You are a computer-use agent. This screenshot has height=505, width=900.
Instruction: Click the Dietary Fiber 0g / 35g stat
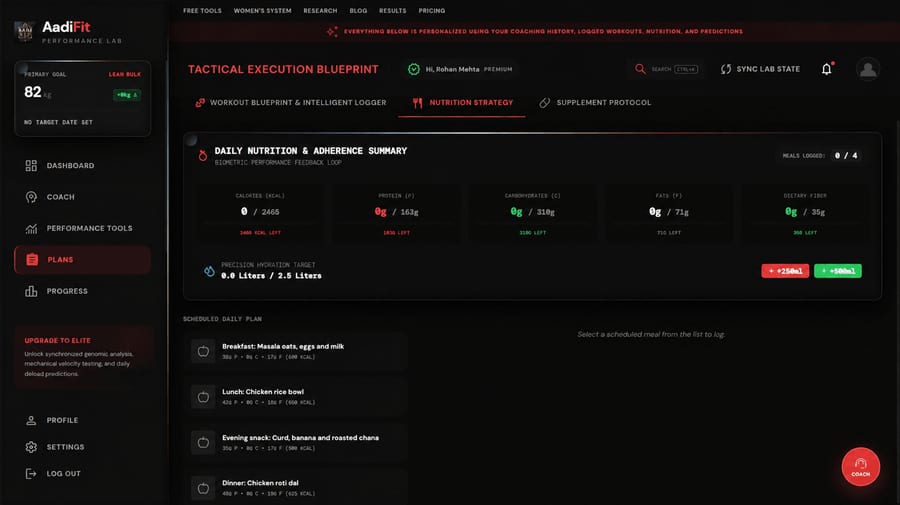pos(805,213)
